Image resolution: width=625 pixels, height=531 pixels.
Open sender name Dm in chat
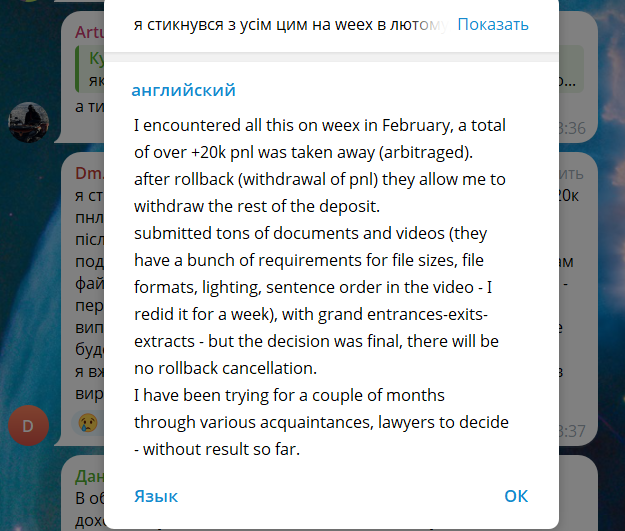(x=89, y=173)
